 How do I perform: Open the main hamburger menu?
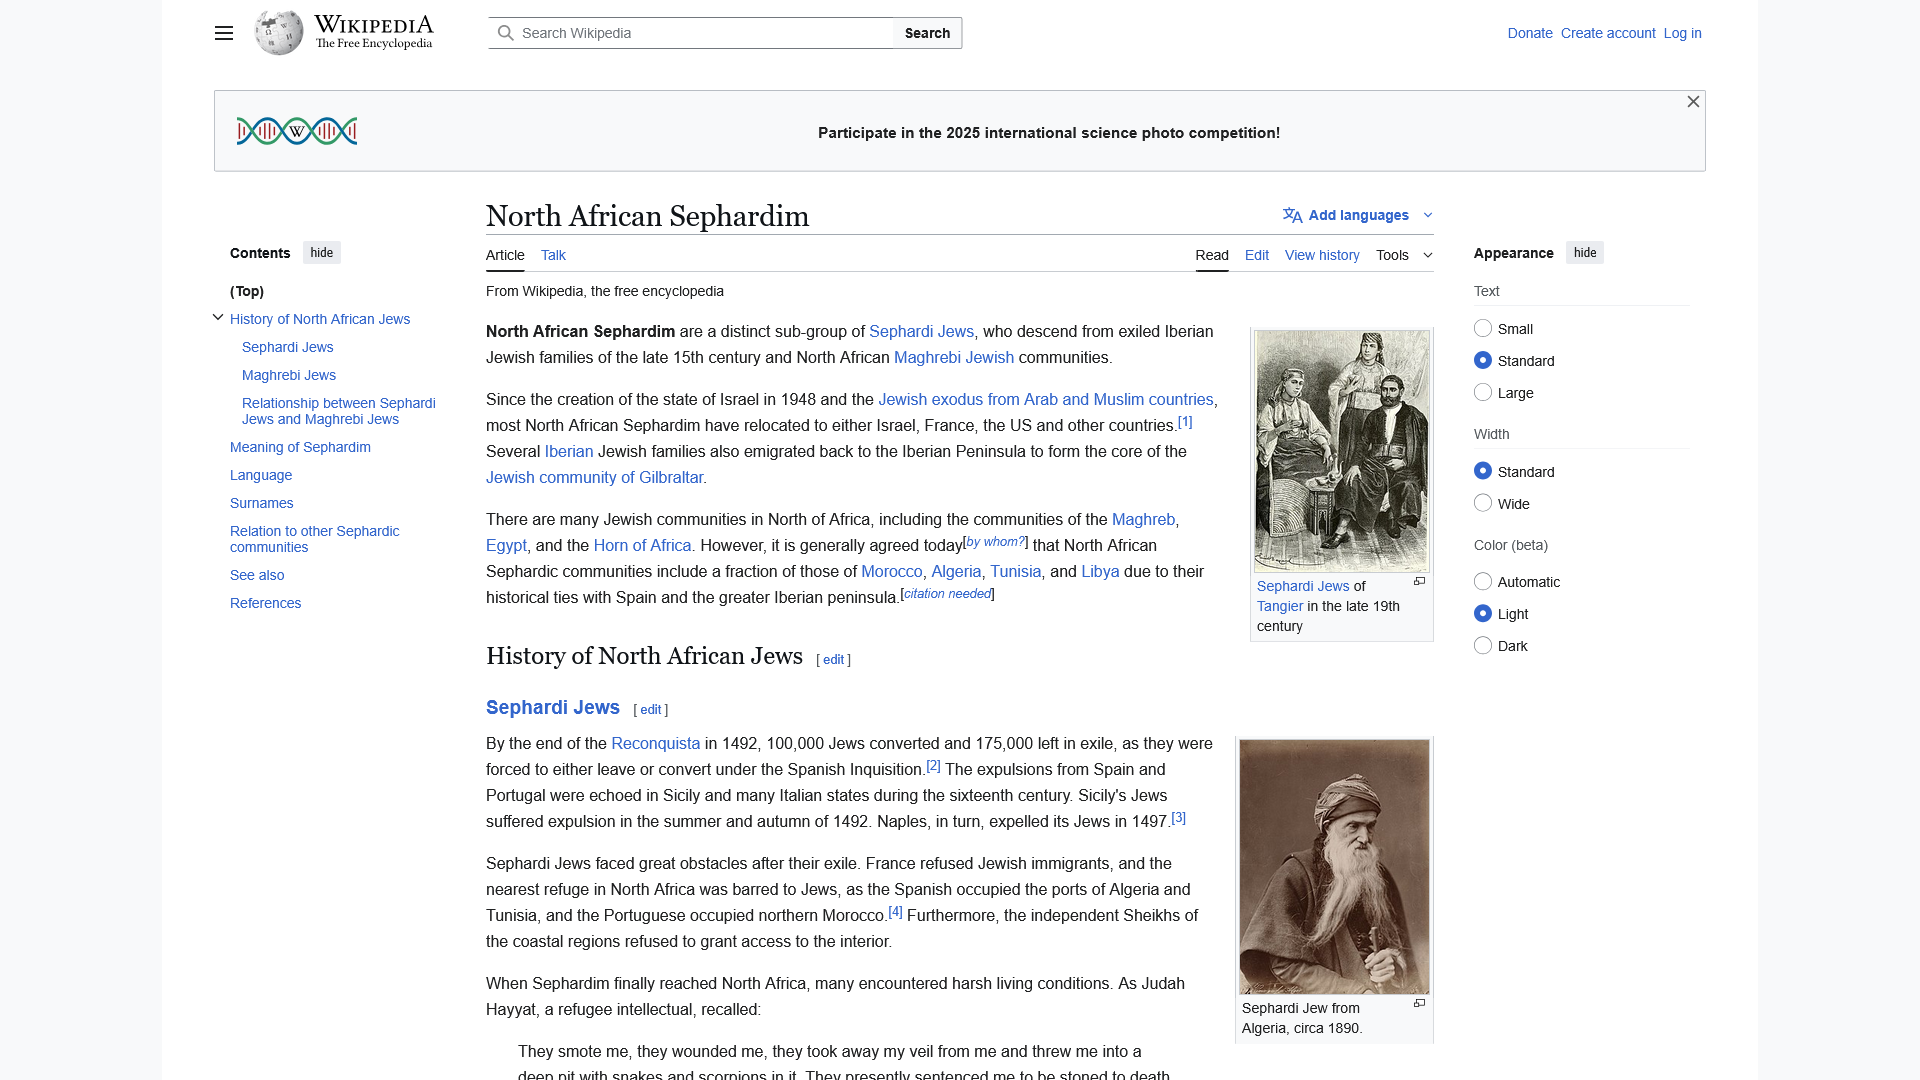tap(223, 33)
